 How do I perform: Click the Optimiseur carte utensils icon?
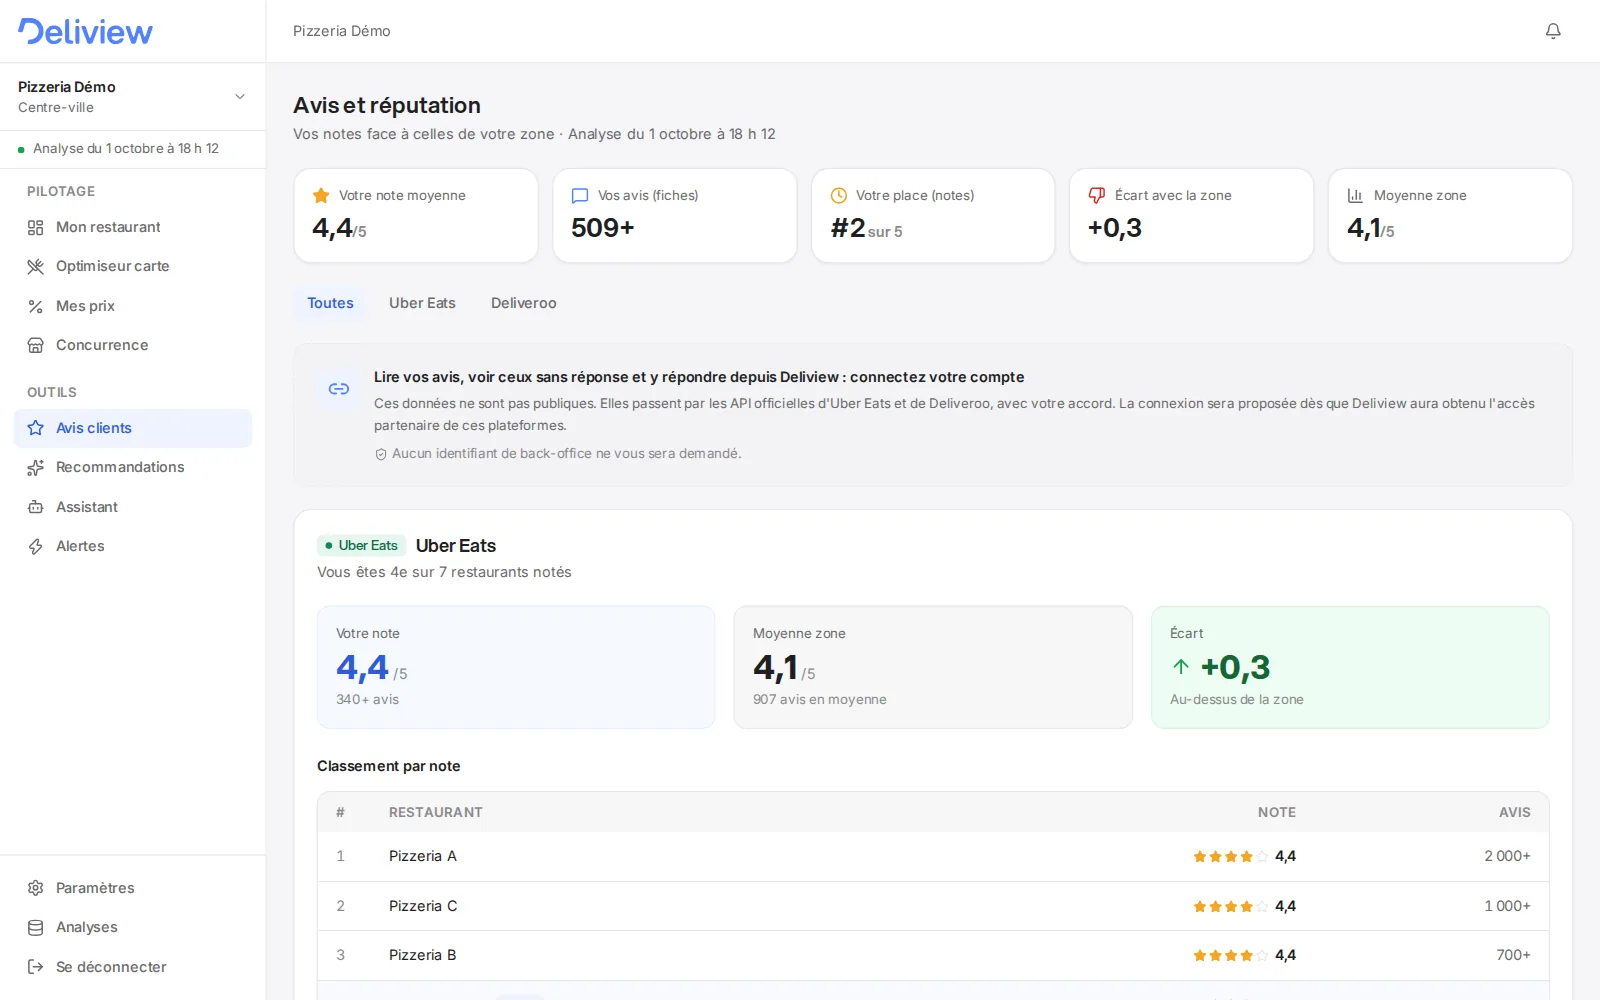pos(35,267)
